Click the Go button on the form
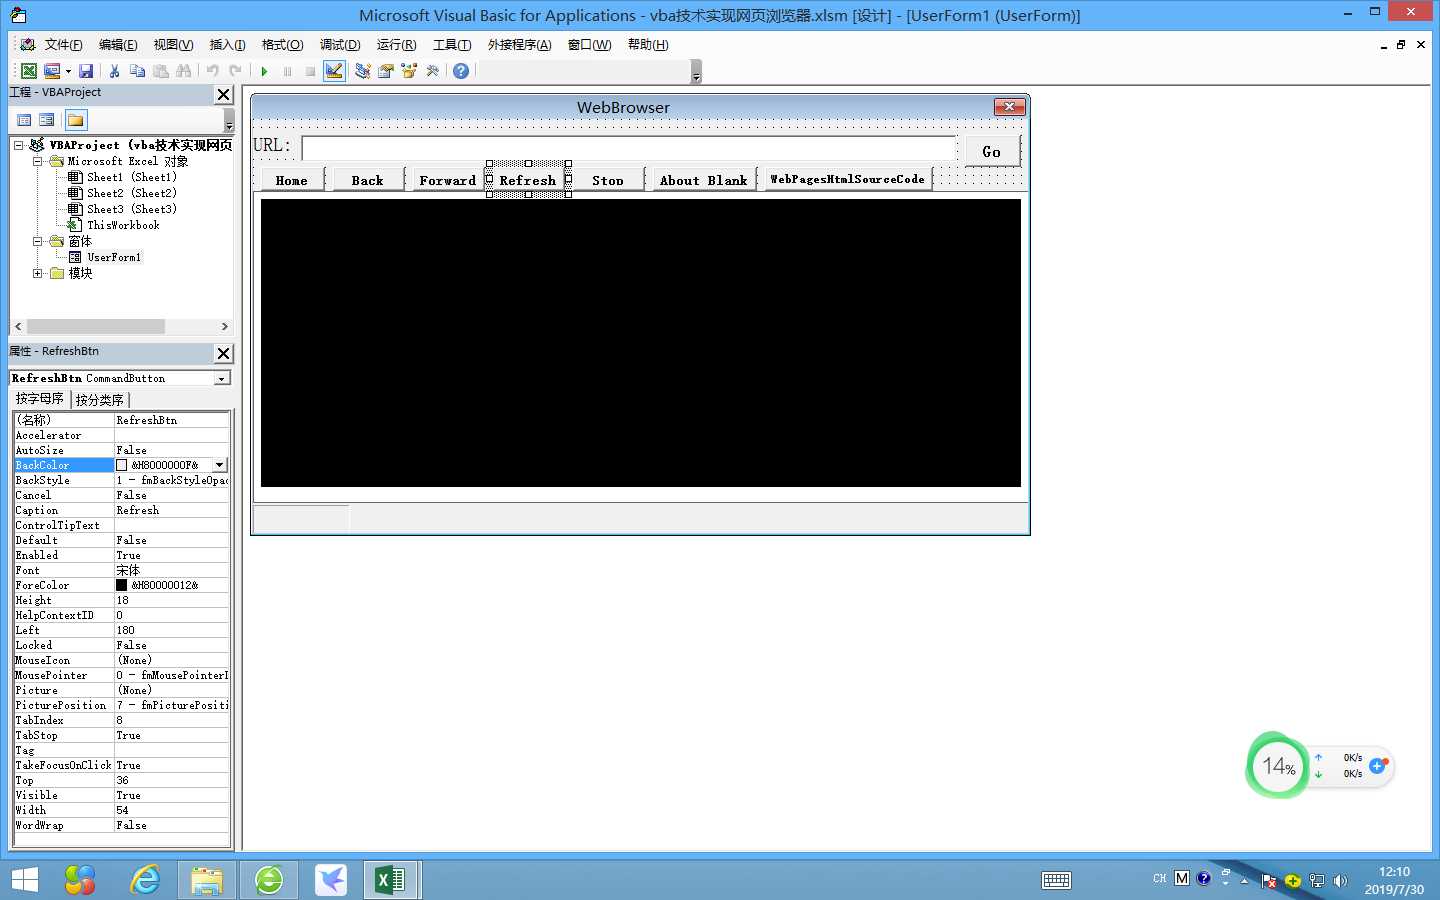Viewport: 1440px width, 900px height. pyautogui.click(x=992, y=151)
